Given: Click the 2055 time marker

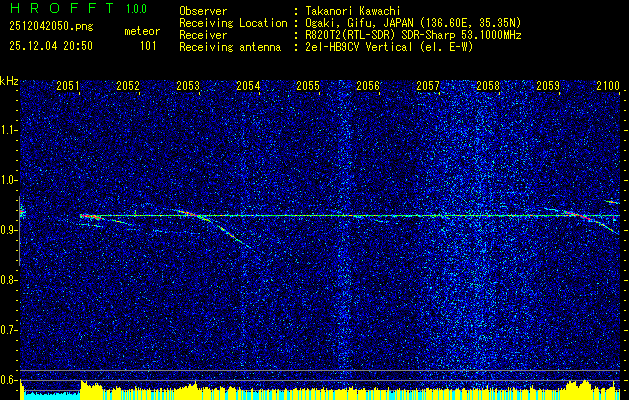Looking at the screenshot, I should click(x=308, y=86).
